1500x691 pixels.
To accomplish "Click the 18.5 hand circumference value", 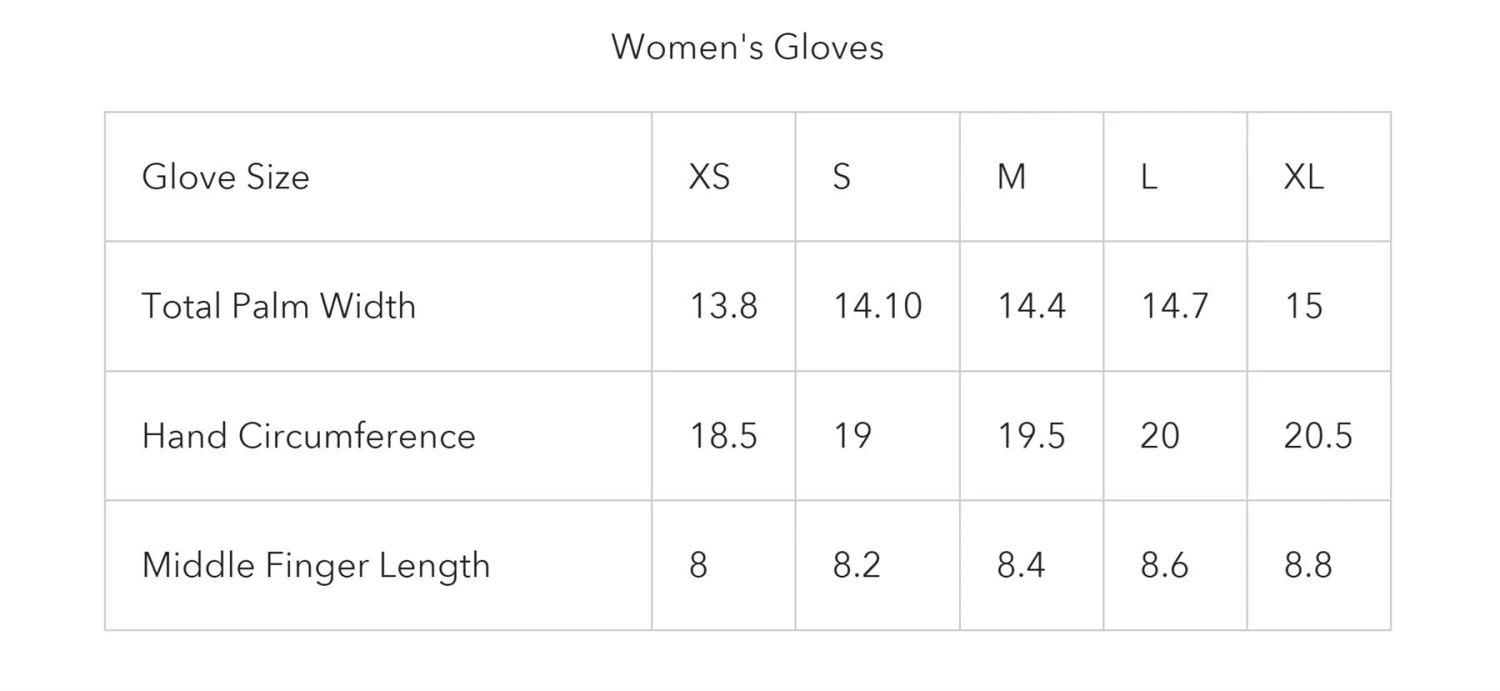I will [x=723, y=436].
